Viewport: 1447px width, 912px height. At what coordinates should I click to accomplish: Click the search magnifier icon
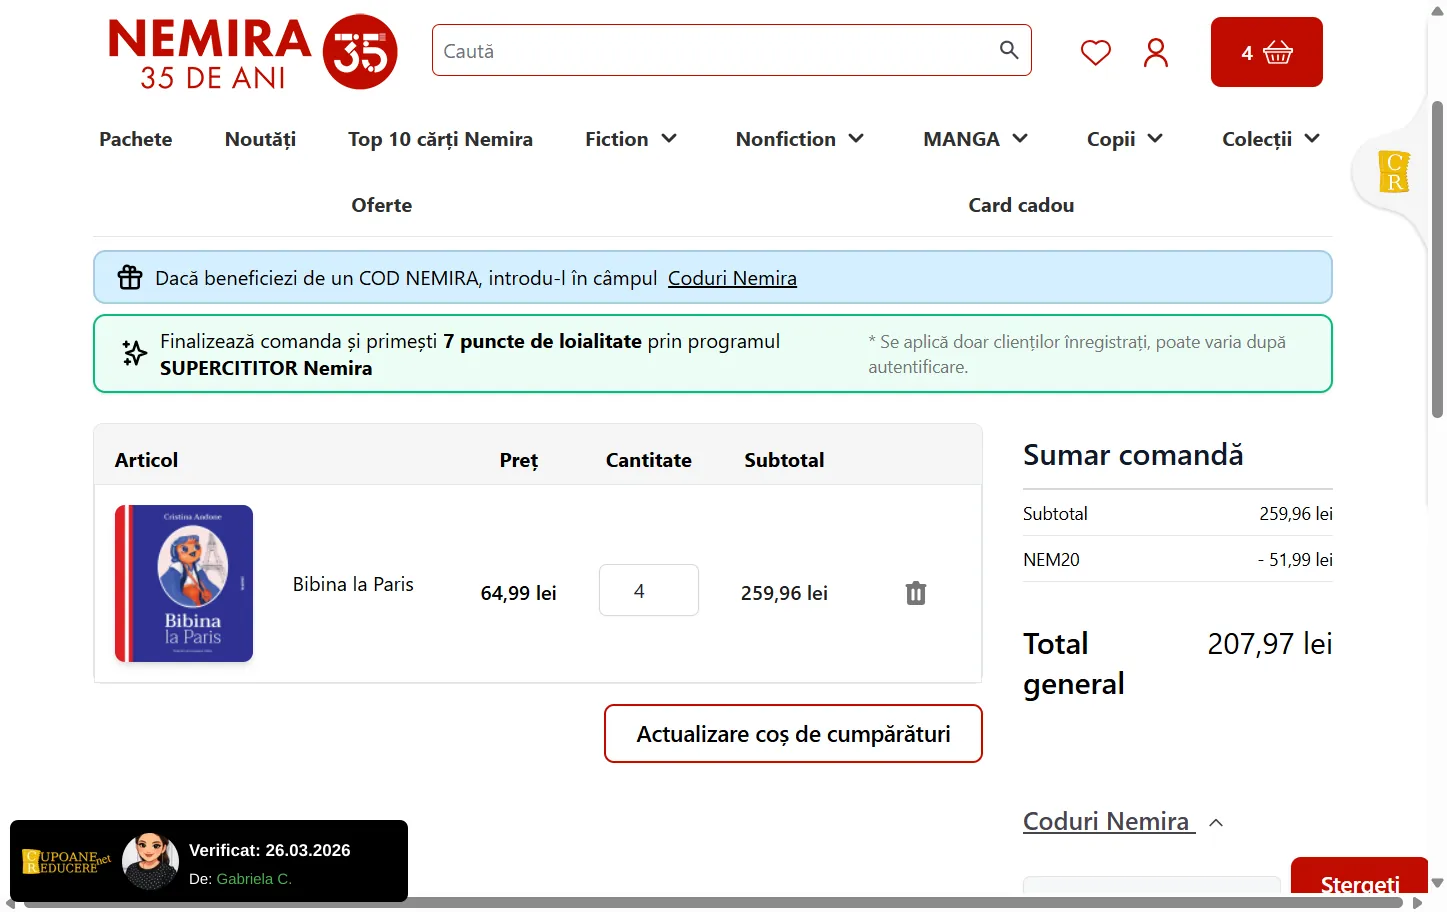tap(1009, 50)
